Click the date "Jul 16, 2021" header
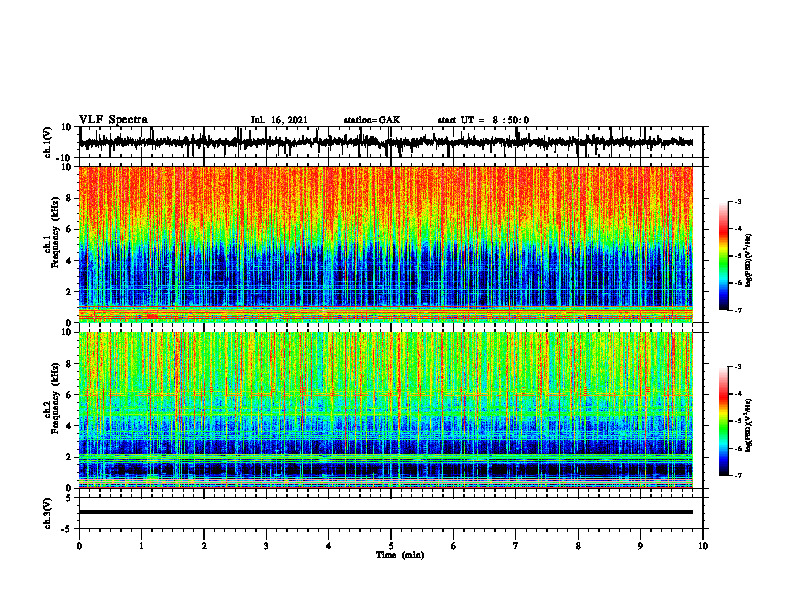The height and width of the screenshot is (612, 792). pos(279,120)
